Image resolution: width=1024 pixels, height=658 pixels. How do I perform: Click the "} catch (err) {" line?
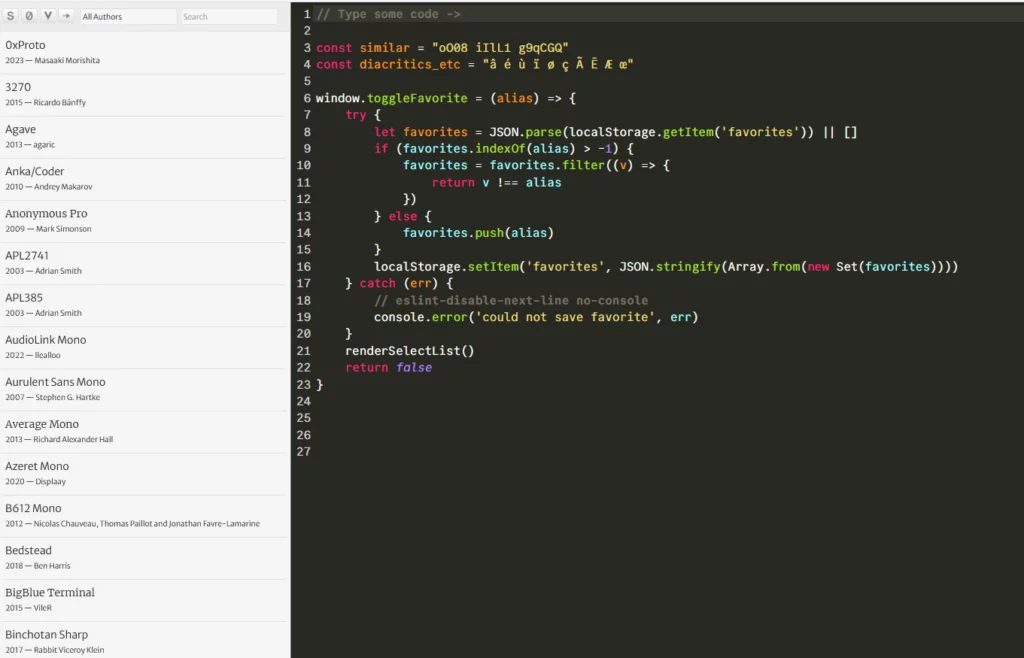click(399, 283)
